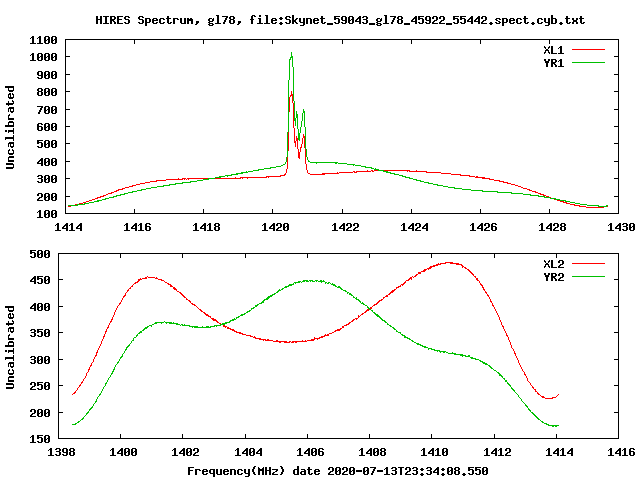Click the 1000 y-axis tick label
This screenshot has width=640, height=480.
coord(43,57)
